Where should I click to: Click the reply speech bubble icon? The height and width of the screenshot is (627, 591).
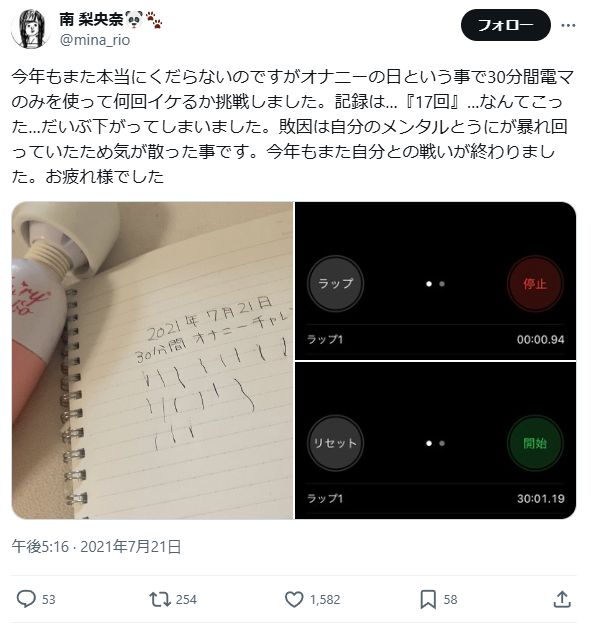click(26, 599)
